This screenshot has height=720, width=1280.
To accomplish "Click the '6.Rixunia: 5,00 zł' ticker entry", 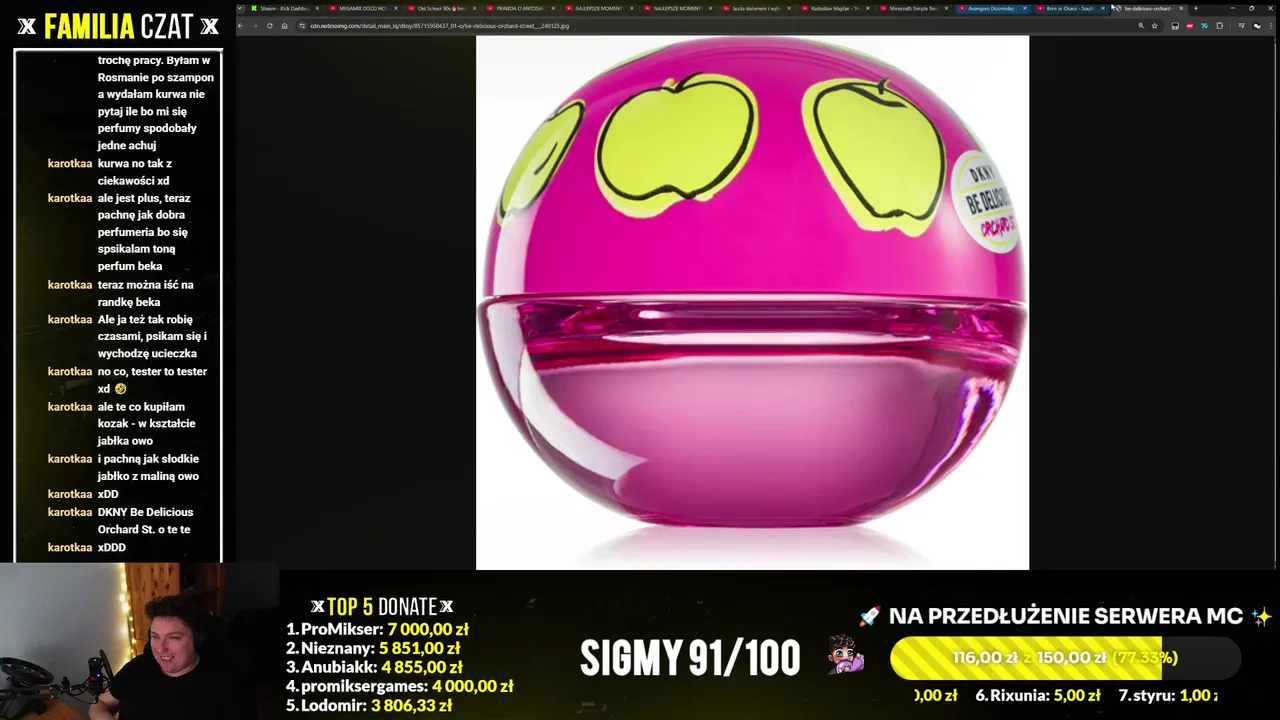I will 1038,695.
